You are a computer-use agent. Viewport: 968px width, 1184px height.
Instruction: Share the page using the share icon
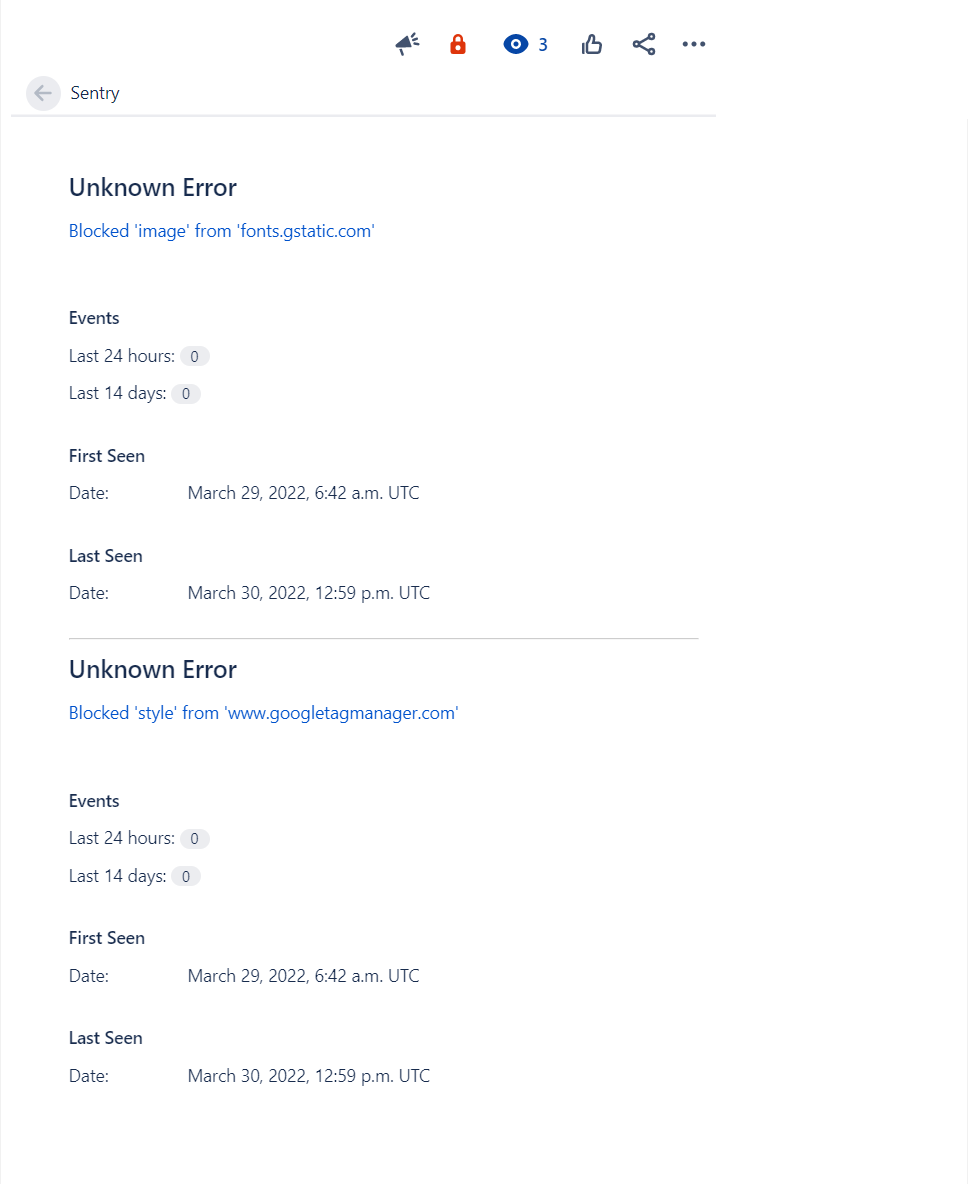tap(643, 44)
